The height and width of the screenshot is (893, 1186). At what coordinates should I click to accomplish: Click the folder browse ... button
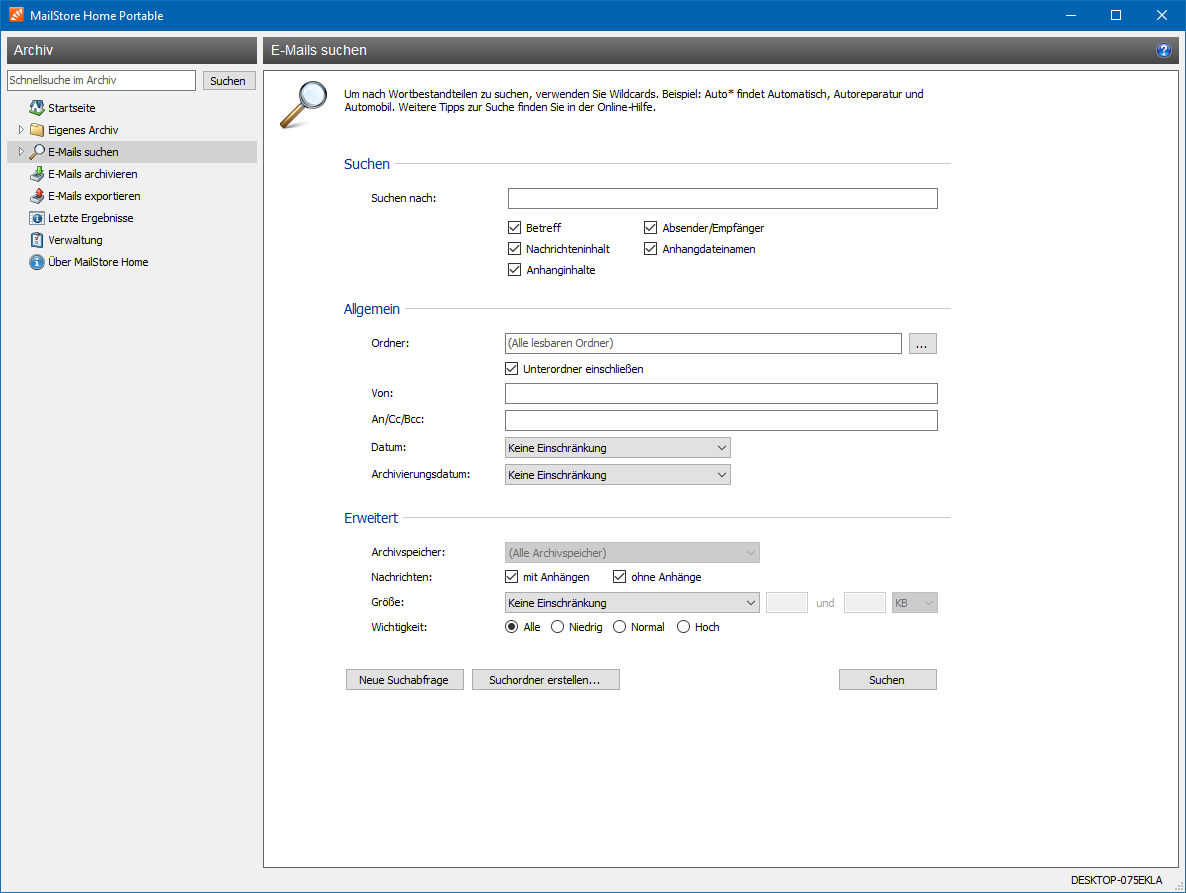[x=922, y=344]
